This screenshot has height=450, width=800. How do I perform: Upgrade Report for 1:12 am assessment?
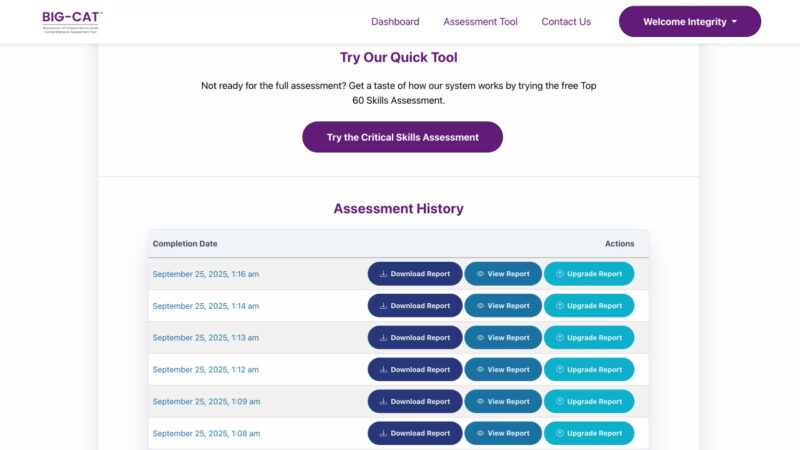[589, 370]
